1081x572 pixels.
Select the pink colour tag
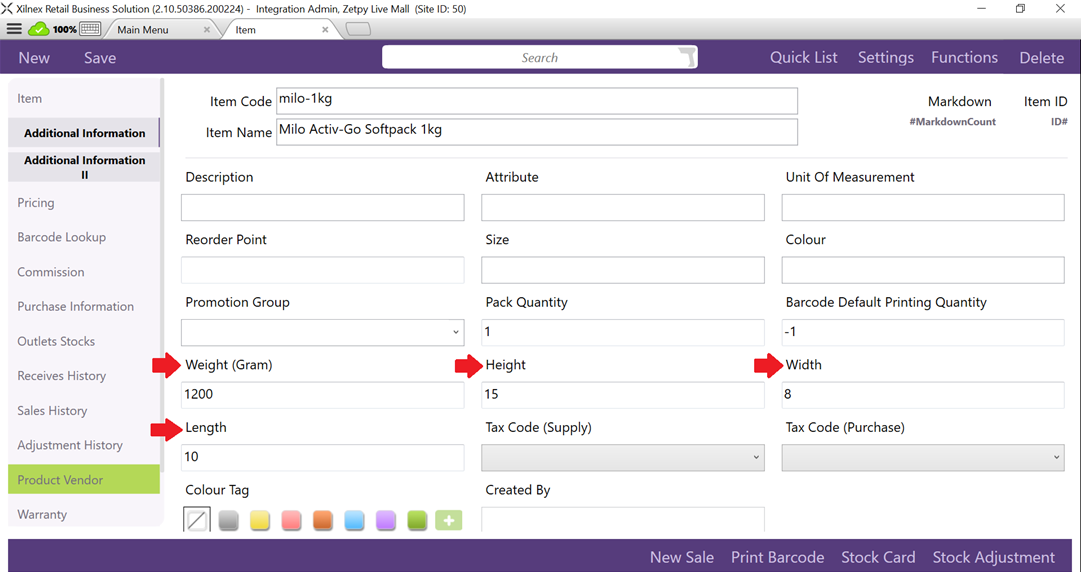[292, 520]
